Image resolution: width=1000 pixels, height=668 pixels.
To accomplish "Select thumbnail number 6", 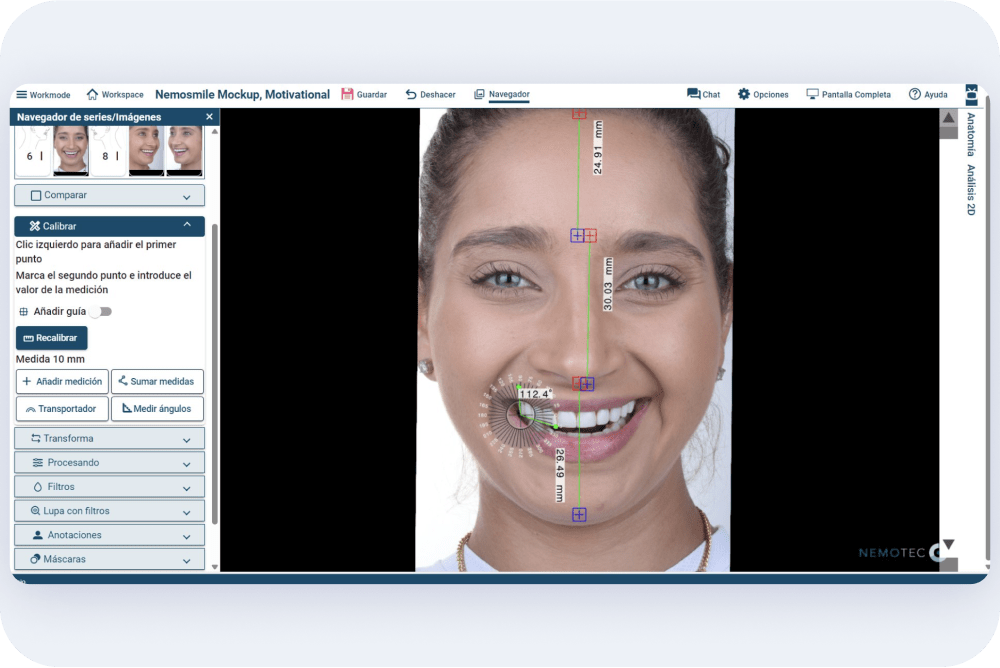I will 33,151.
